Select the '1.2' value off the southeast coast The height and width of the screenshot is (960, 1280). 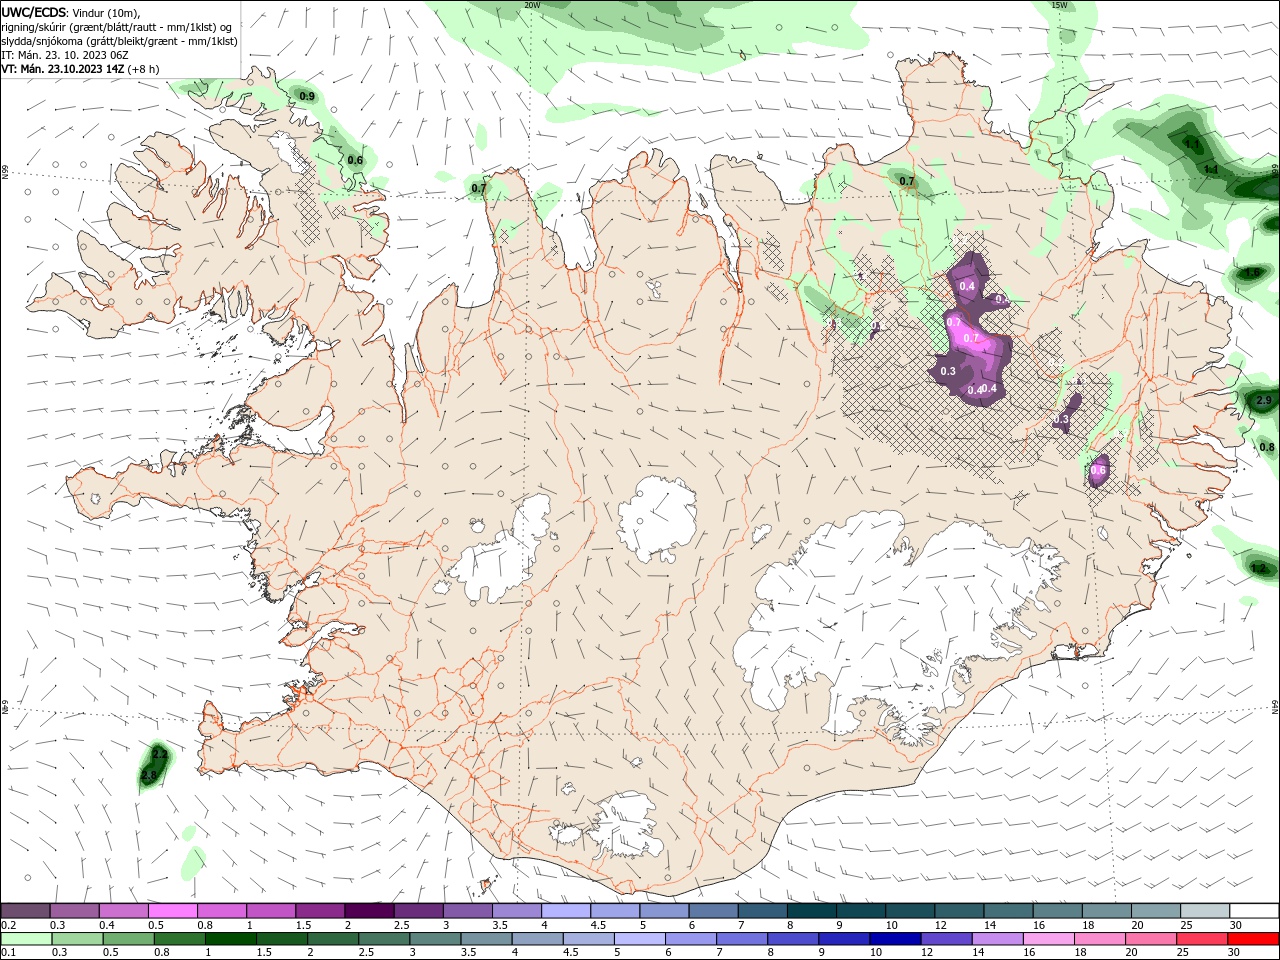pos(1259,568)
